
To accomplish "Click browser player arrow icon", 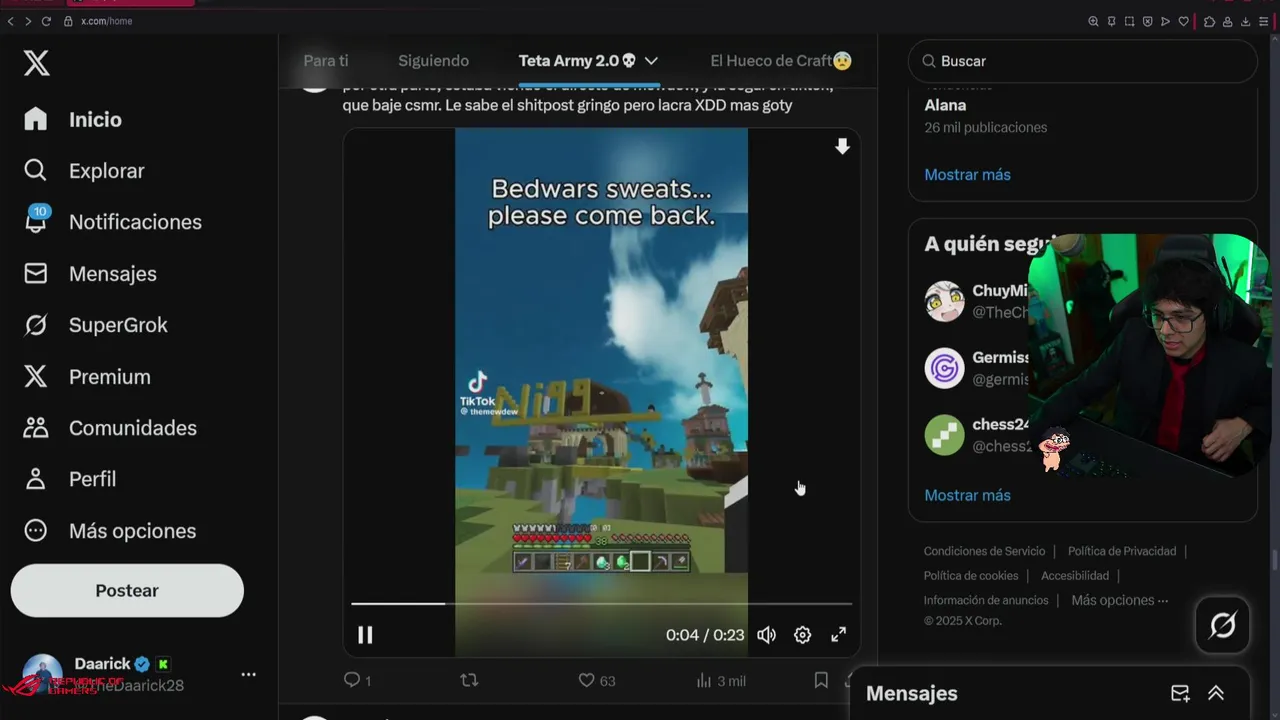I will coord(1165,21).
